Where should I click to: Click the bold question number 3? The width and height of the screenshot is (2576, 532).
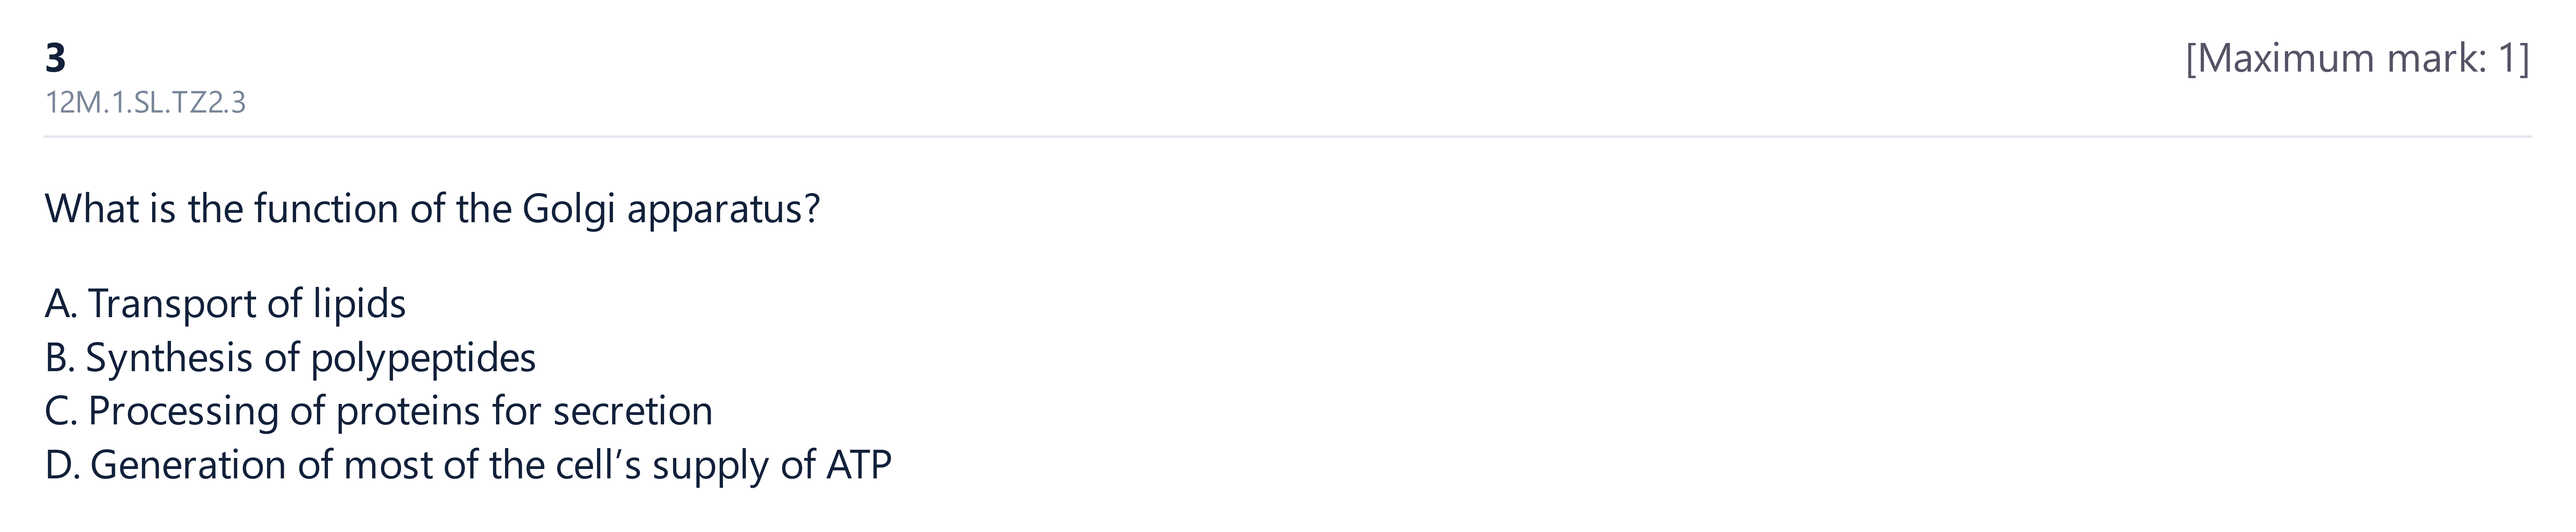coord(56,59)
